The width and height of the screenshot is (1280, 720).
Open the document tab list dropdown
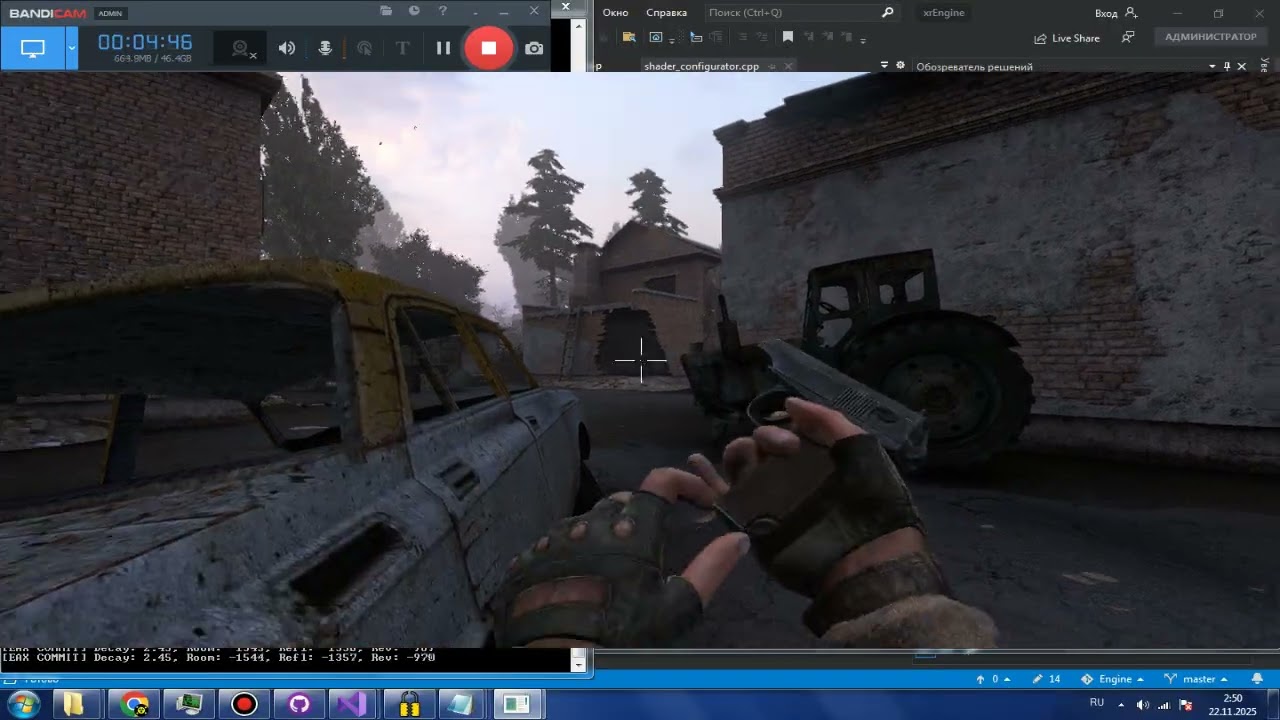[x=884, y=65]
